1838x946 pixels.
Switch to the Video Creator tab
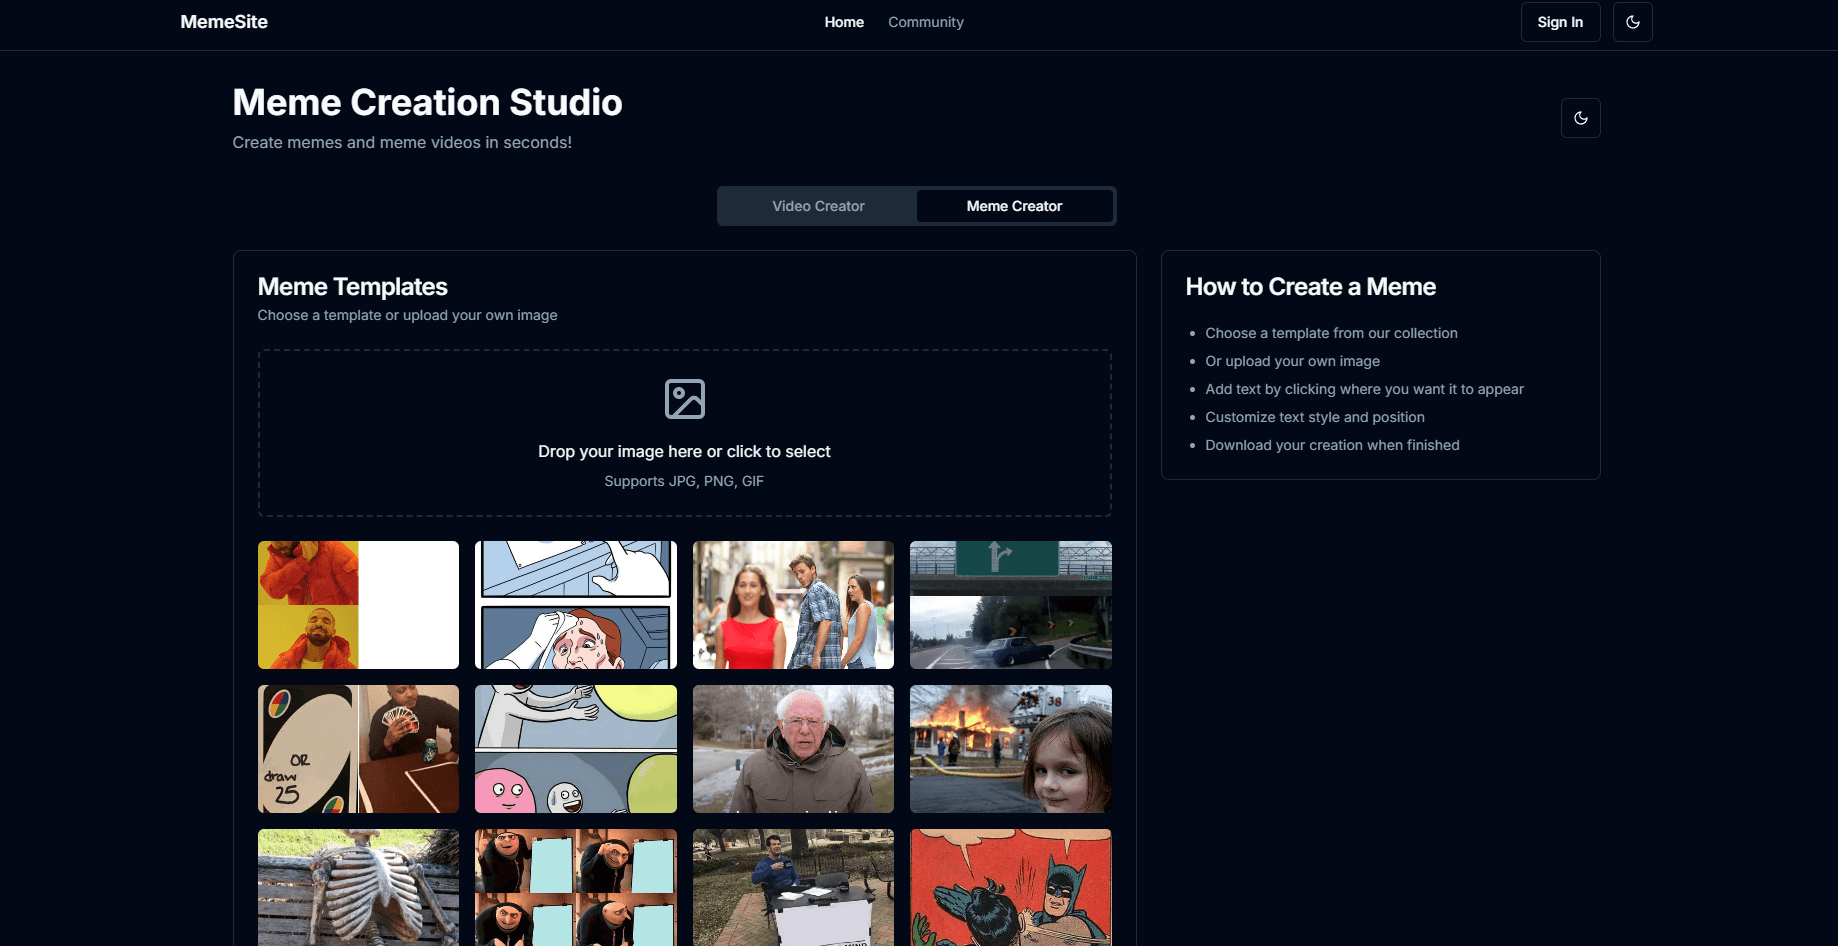[817, 206]
